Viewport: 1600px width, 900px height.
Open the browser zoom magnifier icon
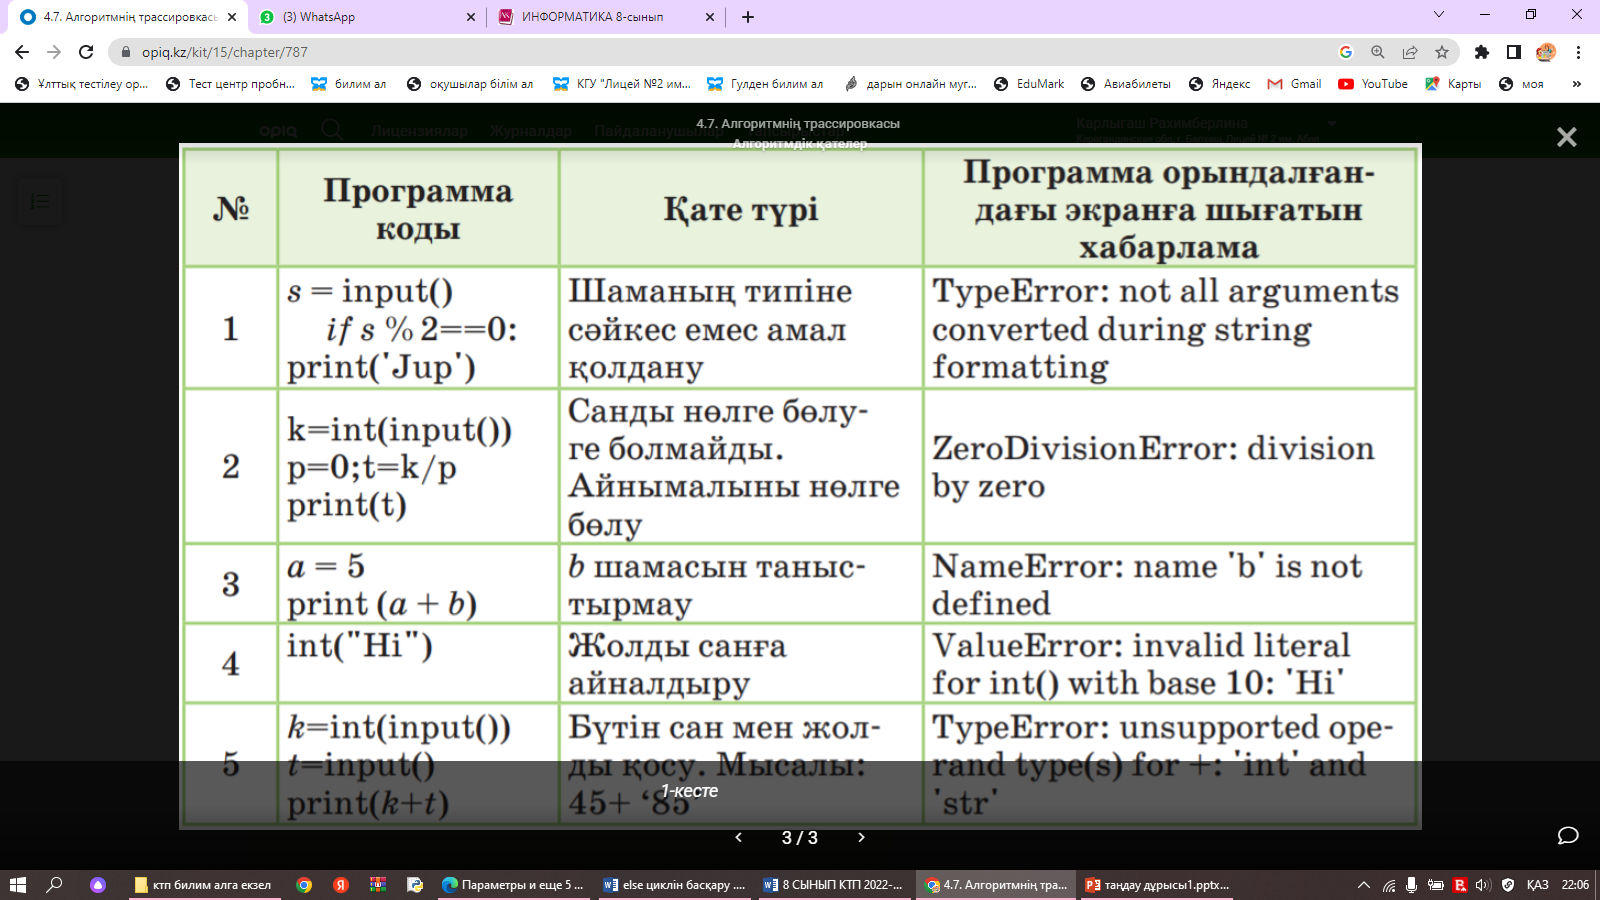1378,52
